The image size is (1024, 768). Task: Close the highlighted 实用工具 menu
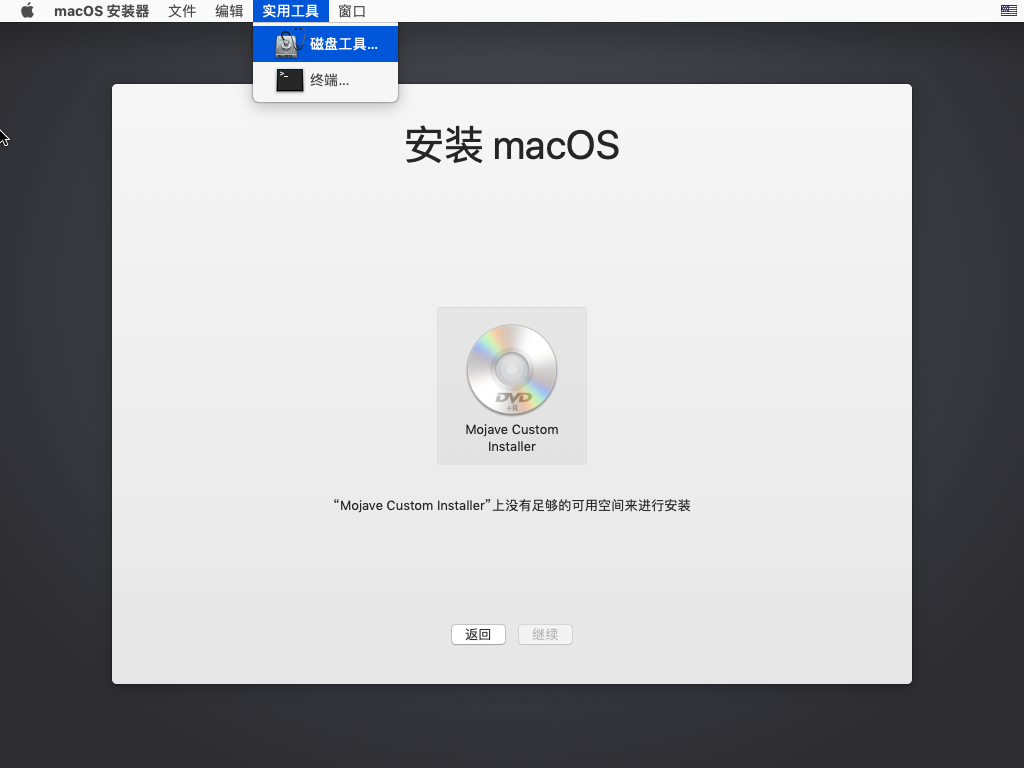tap(291, 11)
